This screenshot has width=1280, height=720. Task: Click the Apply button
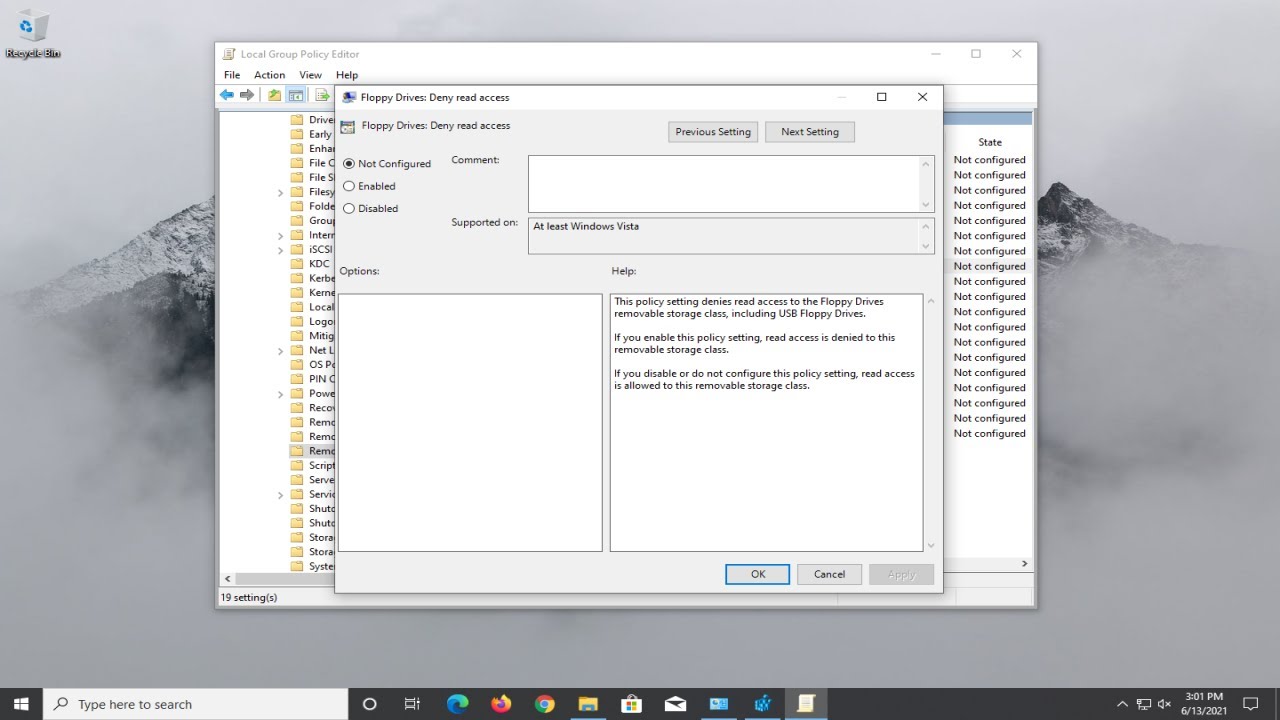(x=901, y=574)
